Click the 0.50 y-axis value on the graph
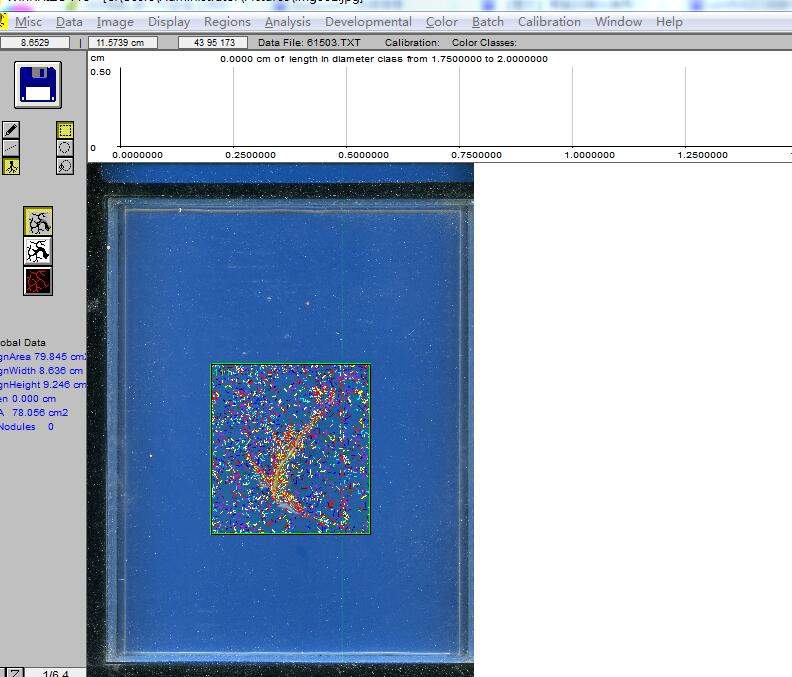This screenshot has height=677, width=792. point(101,72)
